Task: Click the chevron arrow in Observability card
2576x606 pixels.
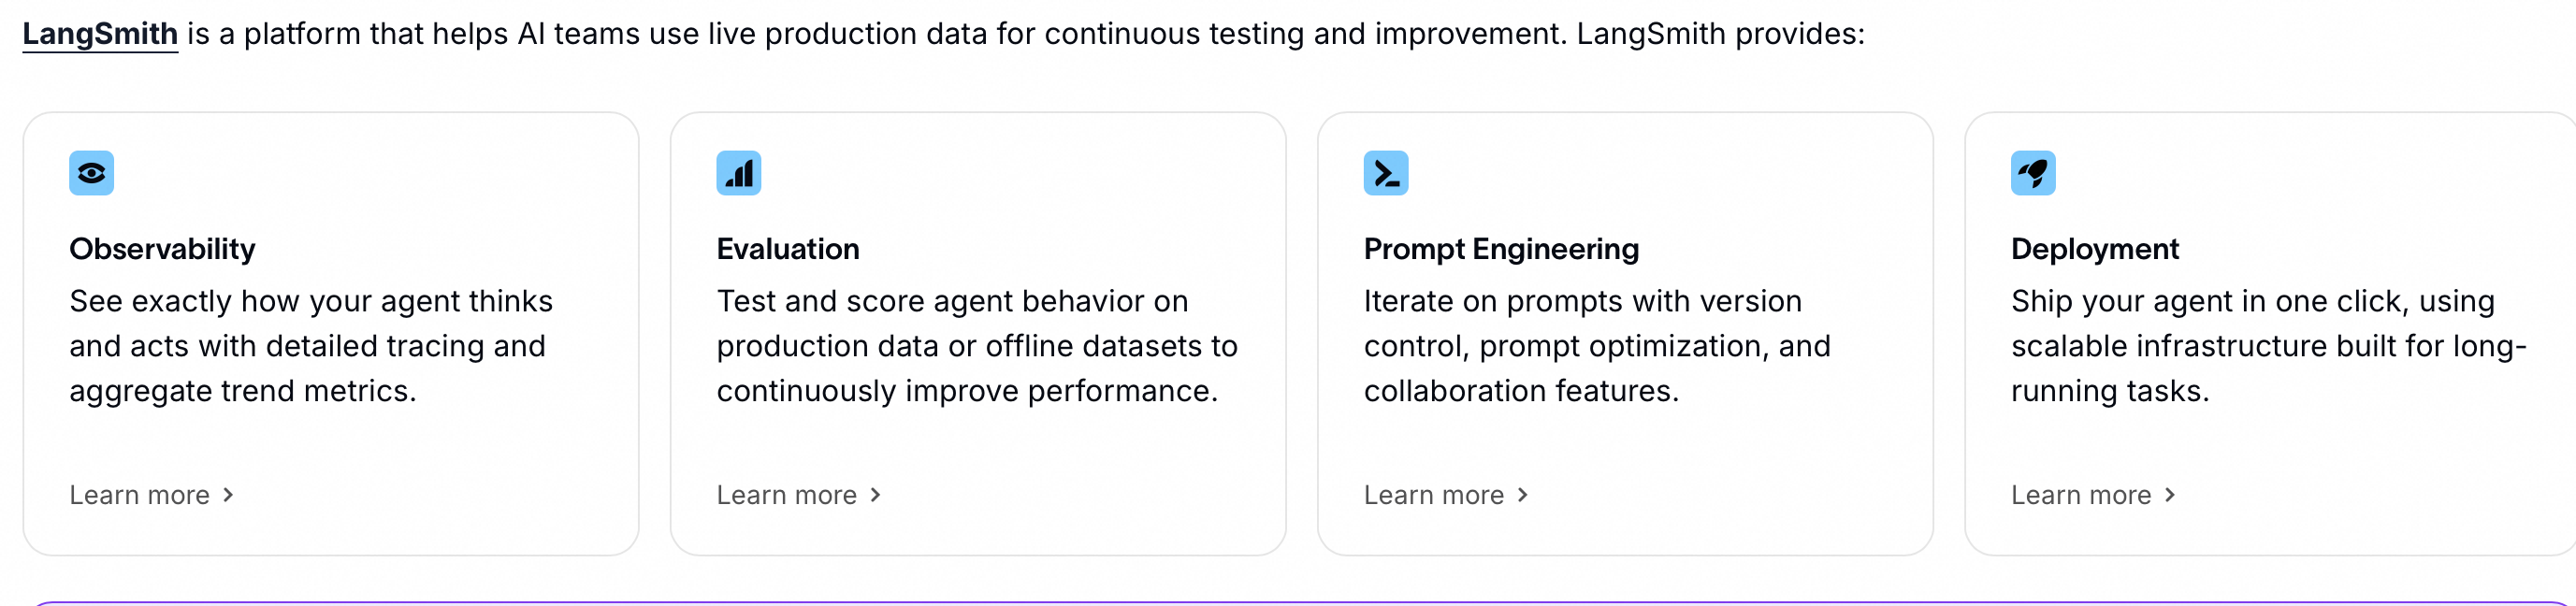Action: [229, 495]
